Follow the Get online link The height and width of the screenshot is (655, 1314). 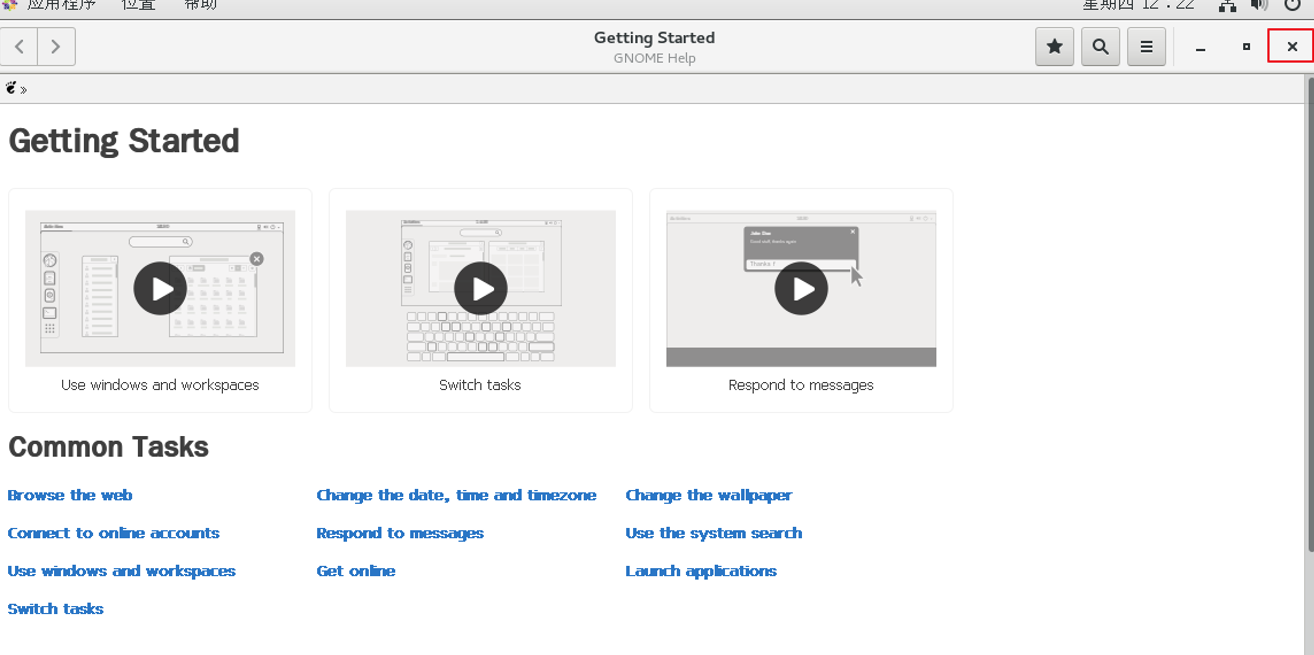(356, 571)
